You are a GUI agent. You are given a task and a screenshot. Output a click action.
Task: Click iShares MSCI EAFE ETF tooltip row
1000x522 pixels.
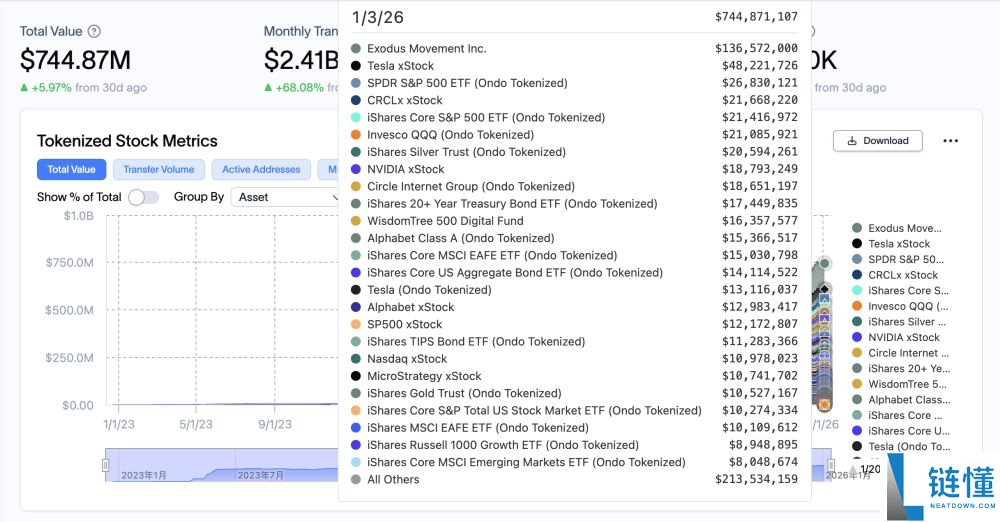coord(574,428)
